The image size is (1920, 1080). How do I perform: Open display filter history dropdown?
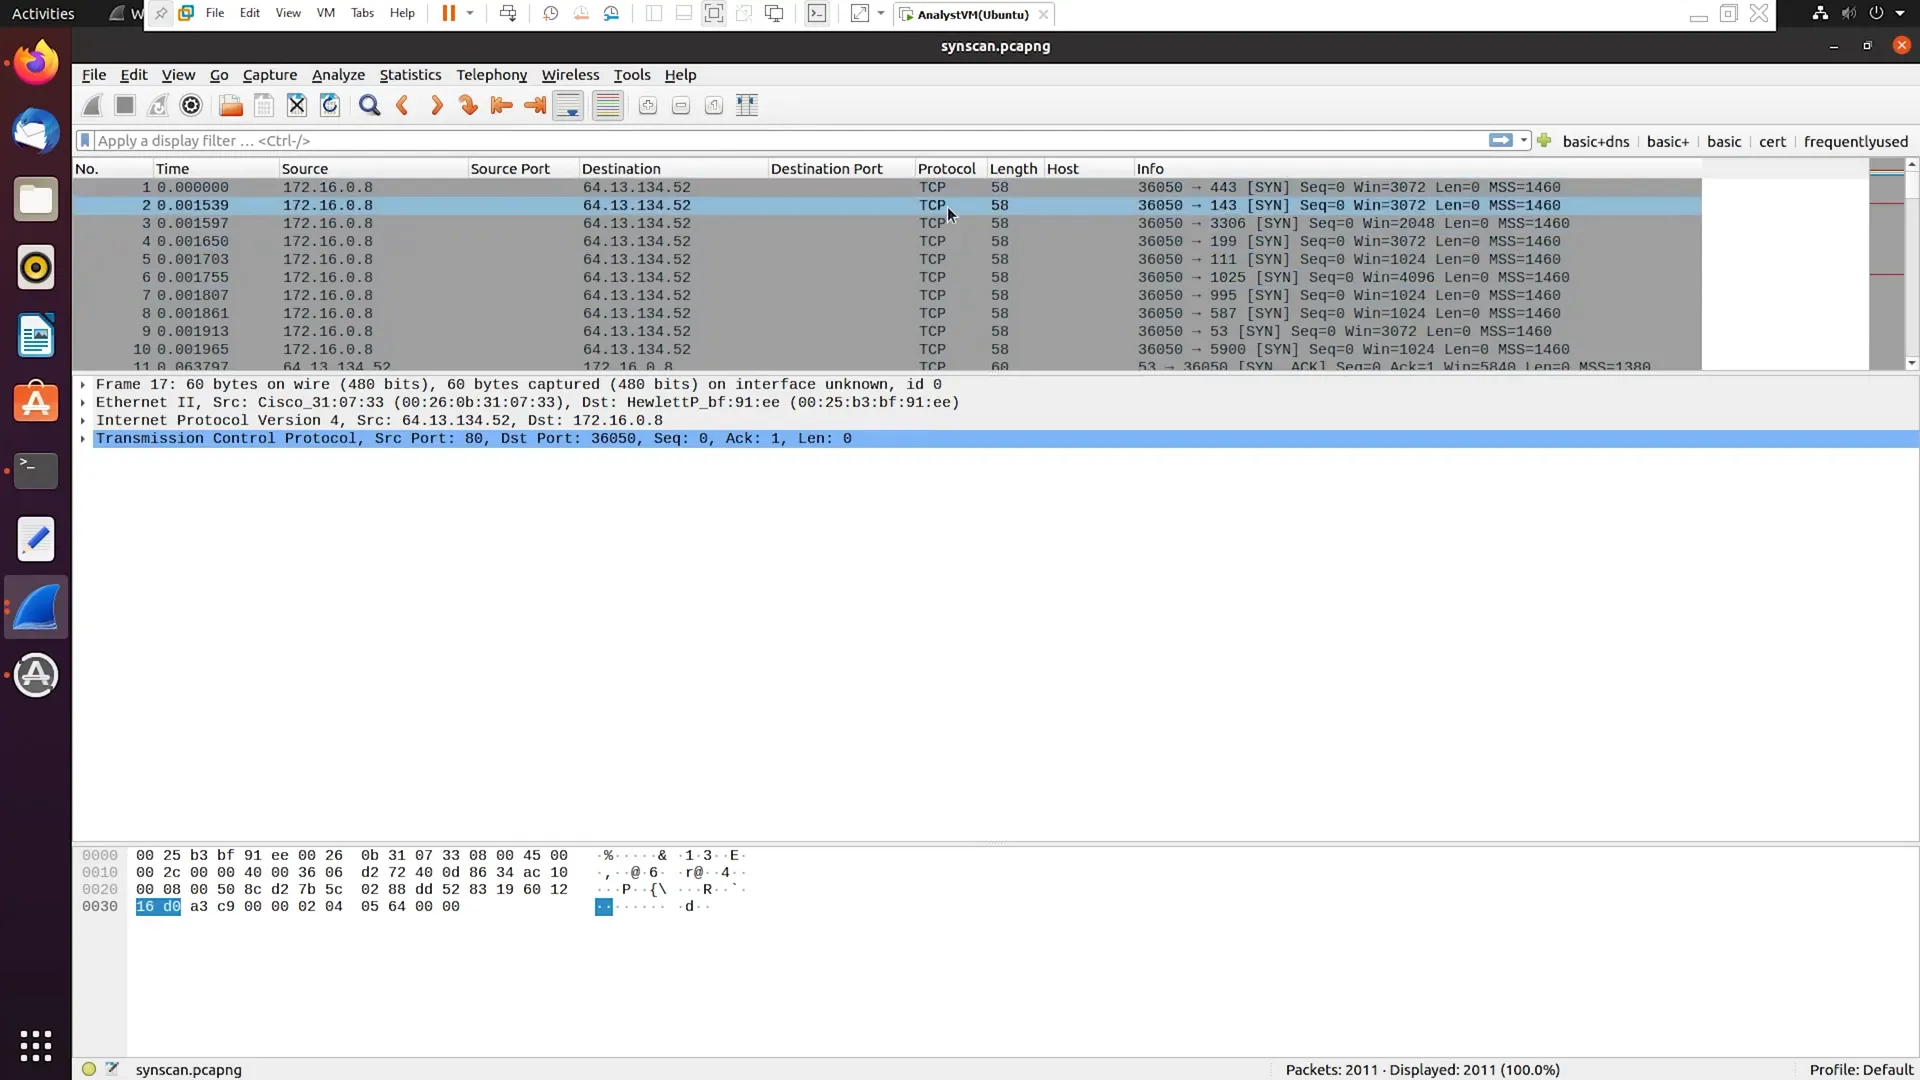(1524, 140)
